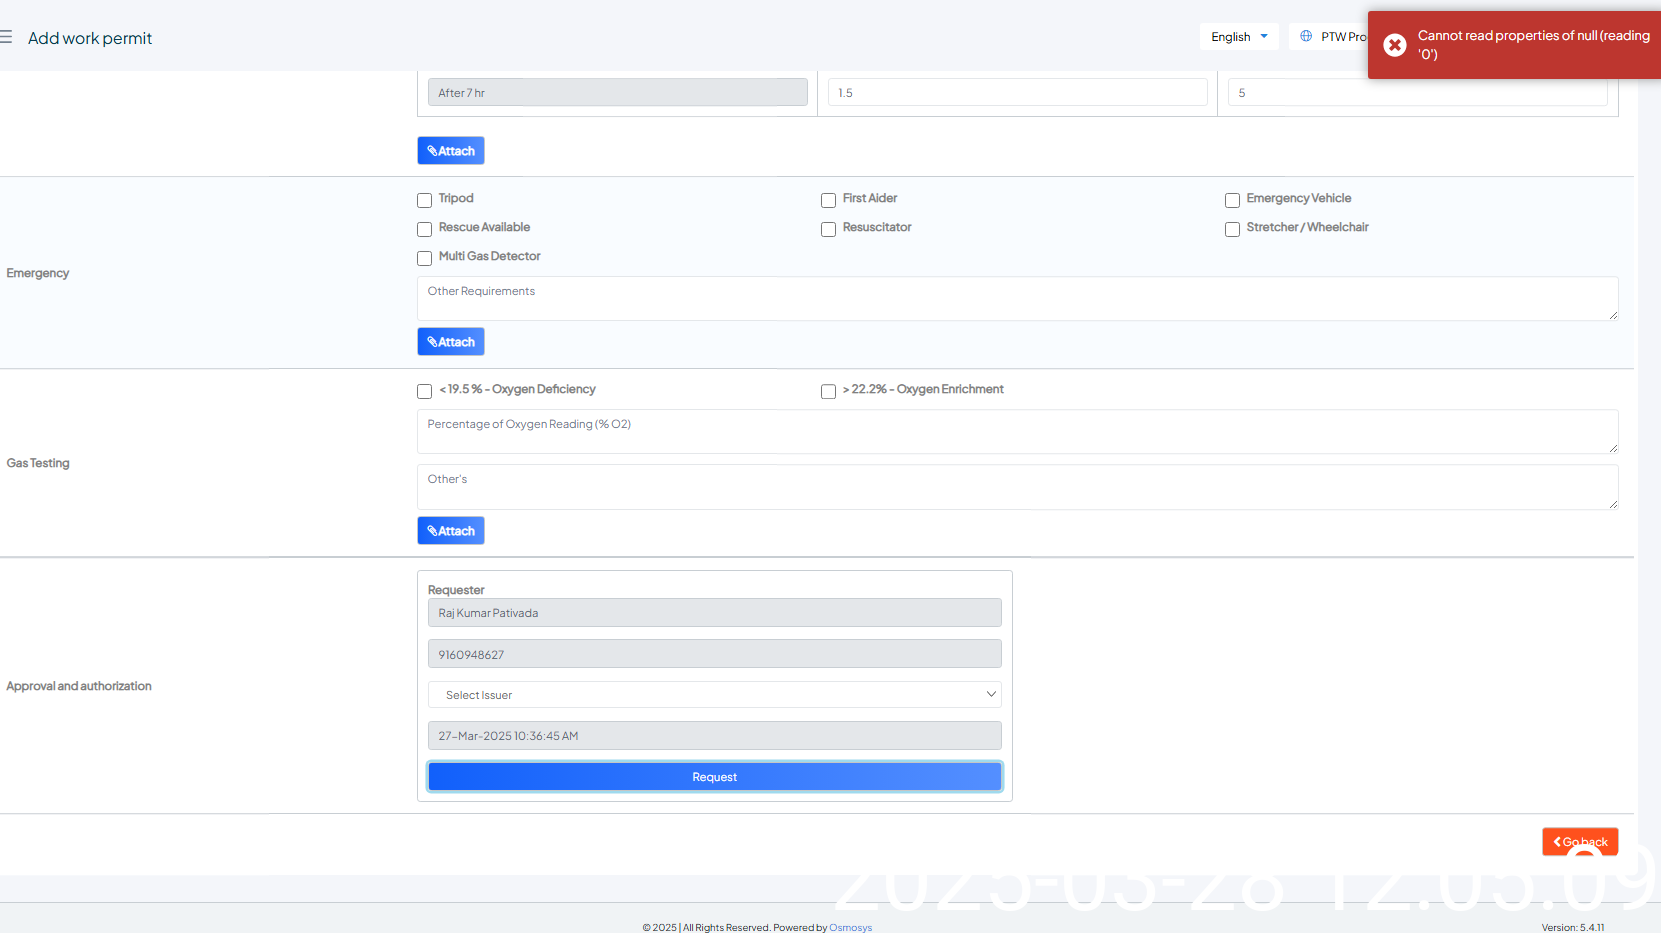Check Oxygen Enrichment option
1661x933 pixels.
point(828,391)
